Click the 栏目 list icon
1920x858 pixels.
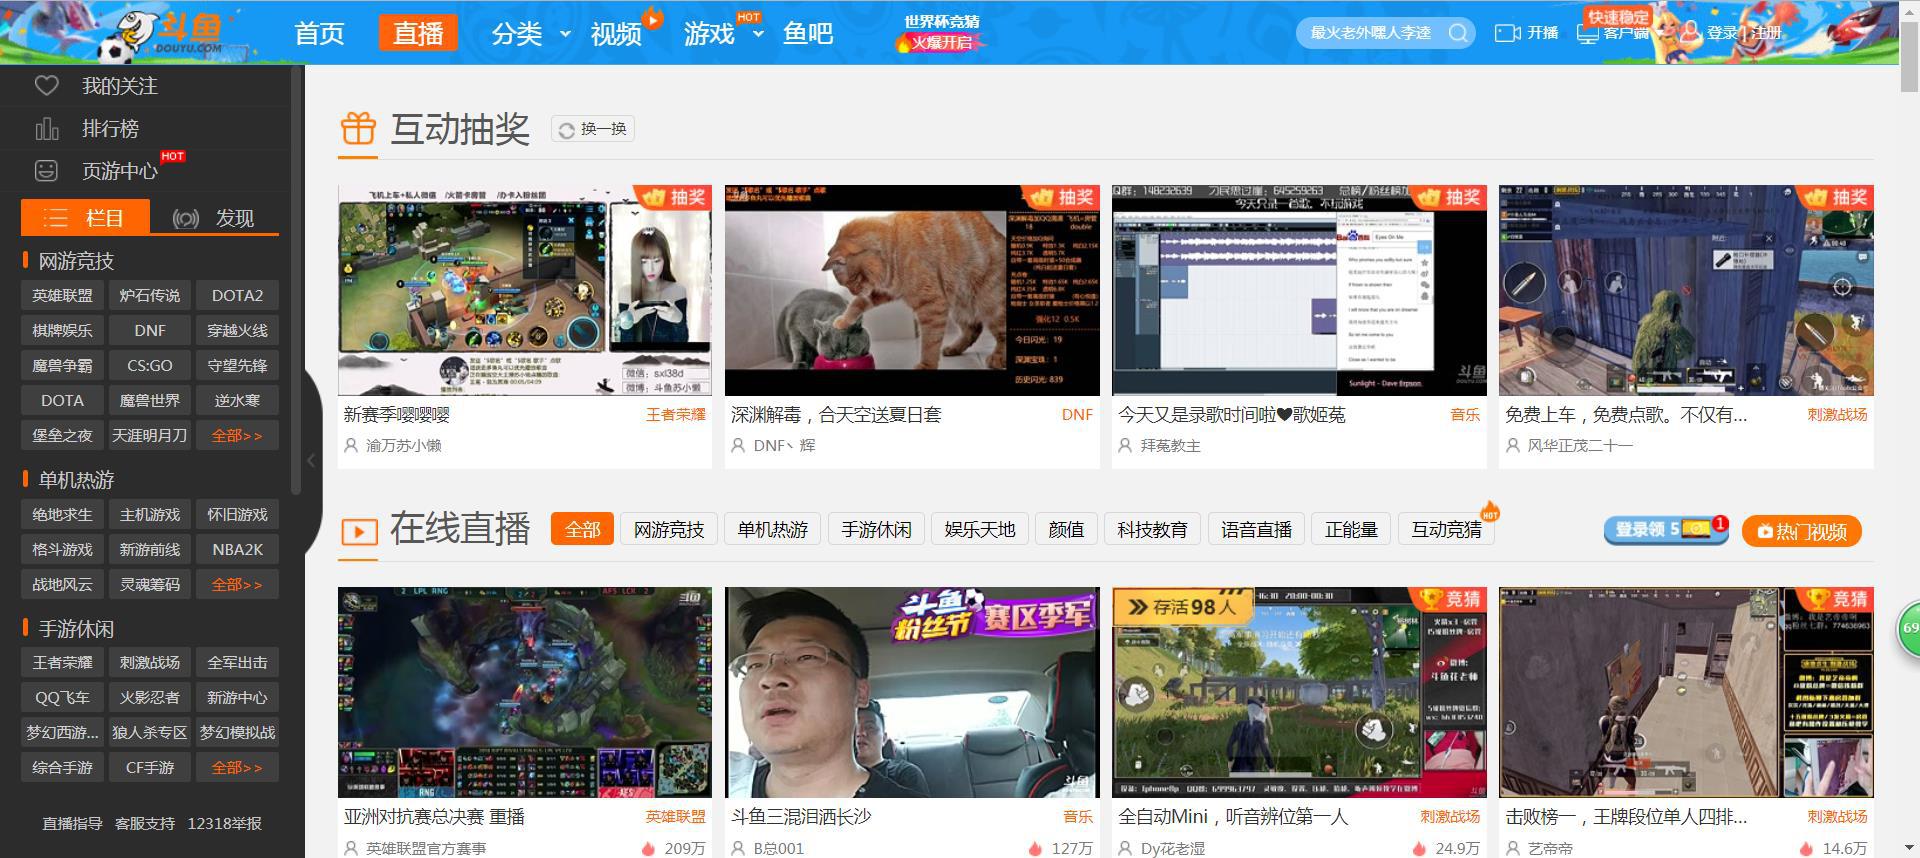point(55,218)
